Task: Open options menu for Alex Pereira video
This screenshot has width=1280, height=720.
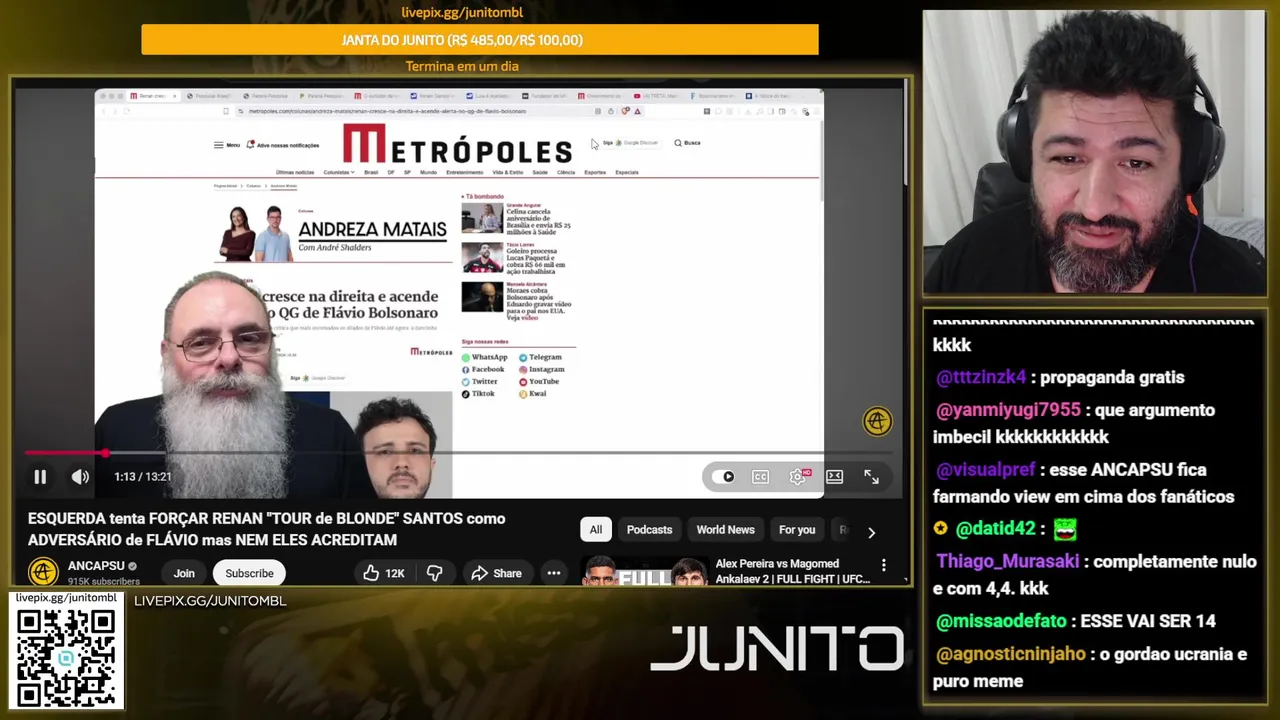Action: tap(883, 565)
